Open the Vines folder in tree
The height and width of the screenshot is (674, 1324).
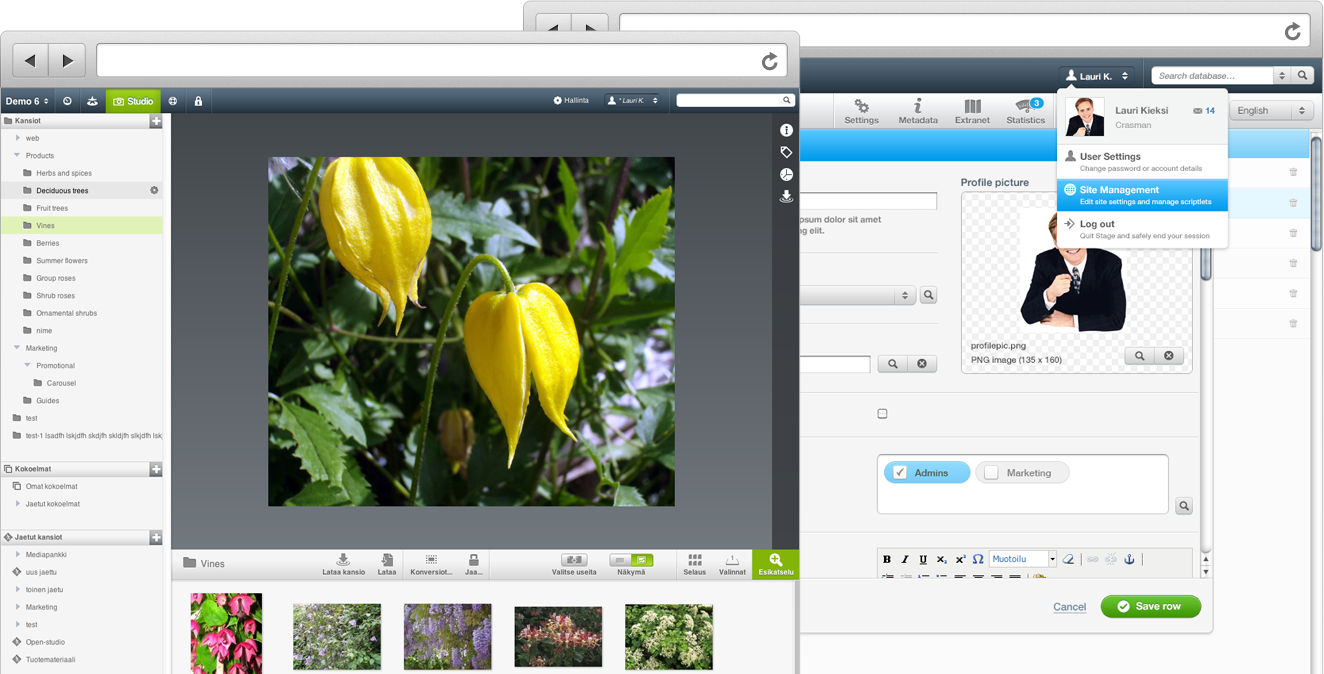coord(82,226)
